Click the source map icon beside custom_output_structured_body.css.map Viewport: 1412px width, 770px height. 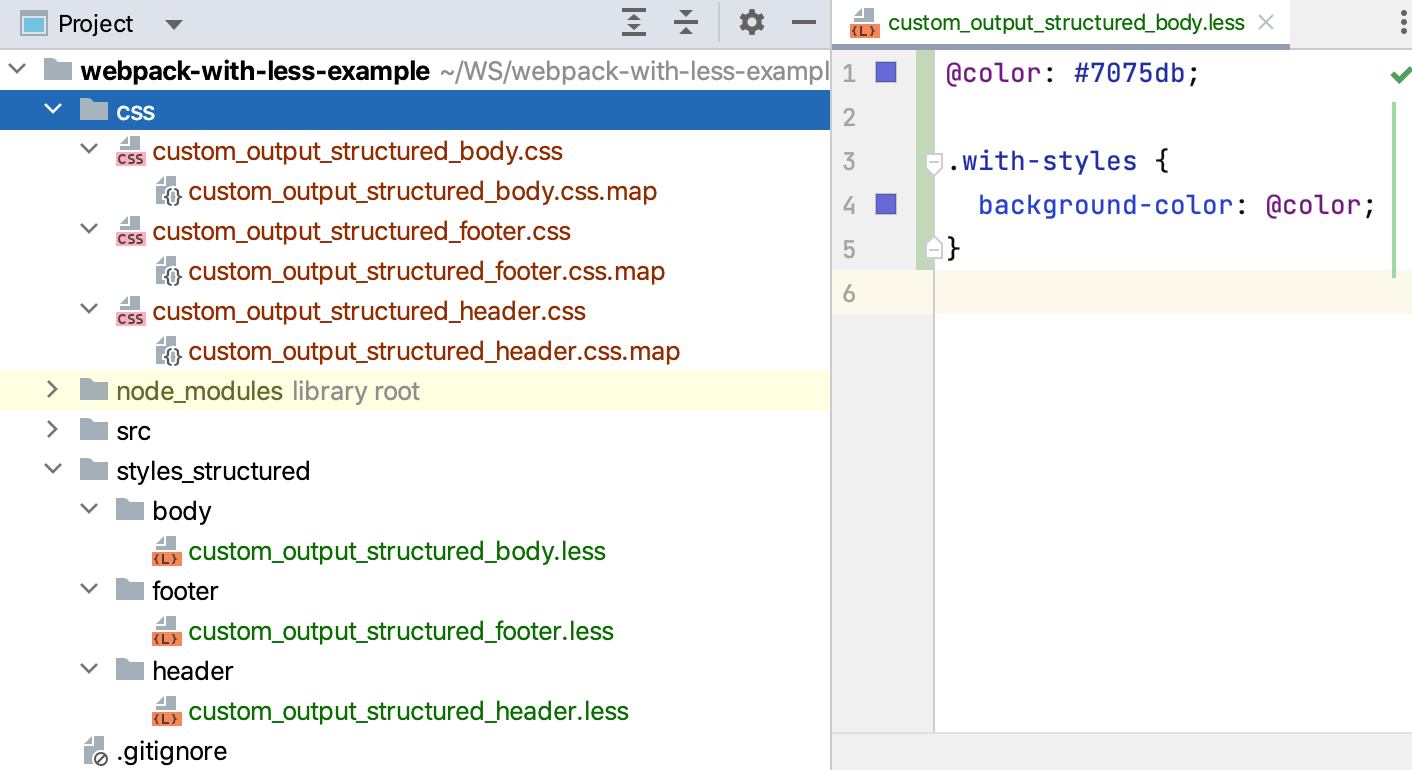point(168,191)
